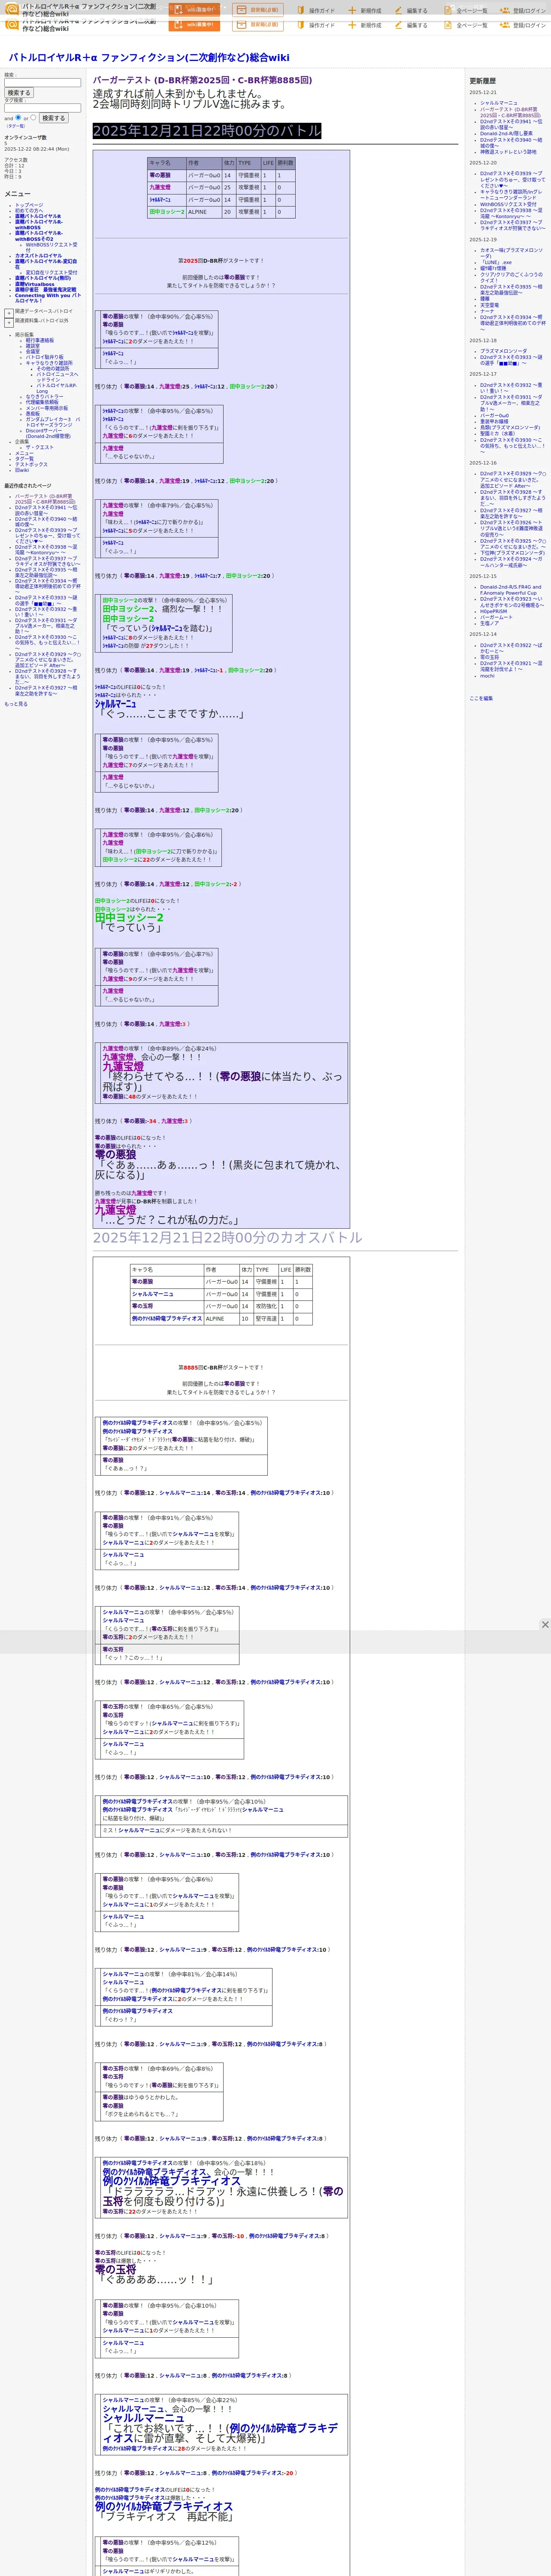Image resolution: width=551 pixels, height=2576 pixels.
Task: Open 直轄バトルロイヤル(無印) menu link
Action: 43,279
